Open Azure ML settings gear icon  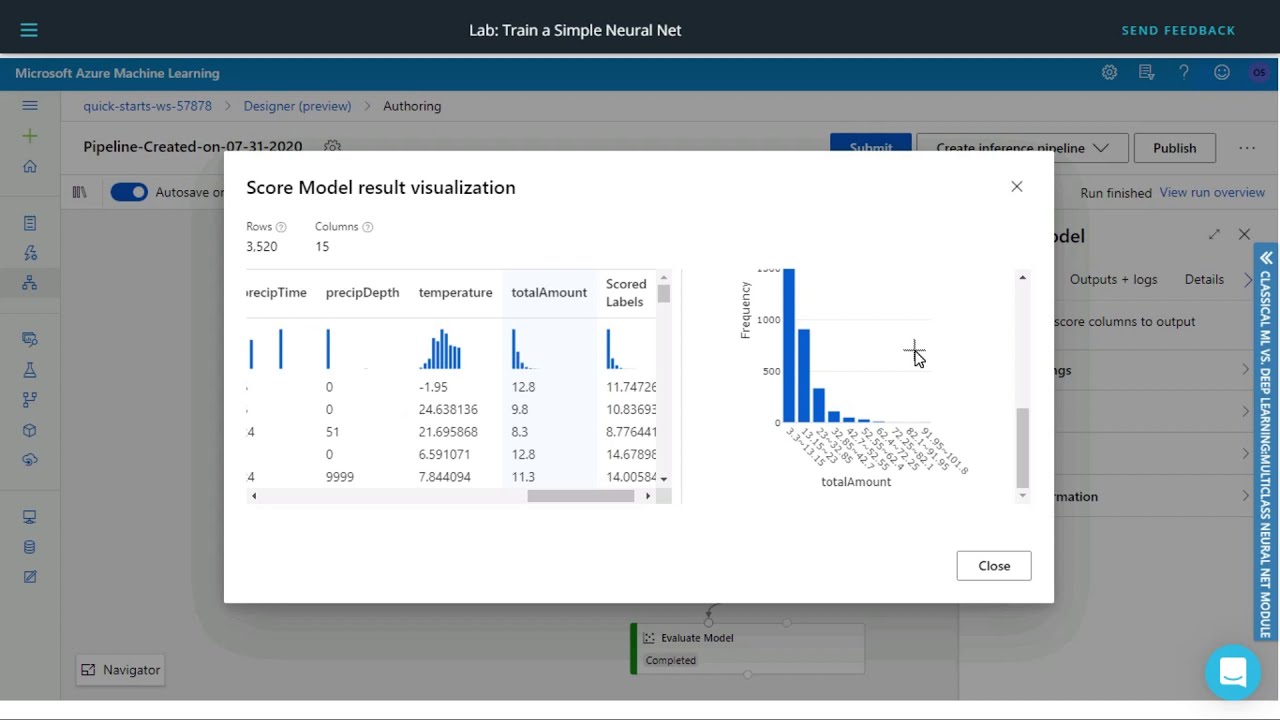(x=1110, y=72)
